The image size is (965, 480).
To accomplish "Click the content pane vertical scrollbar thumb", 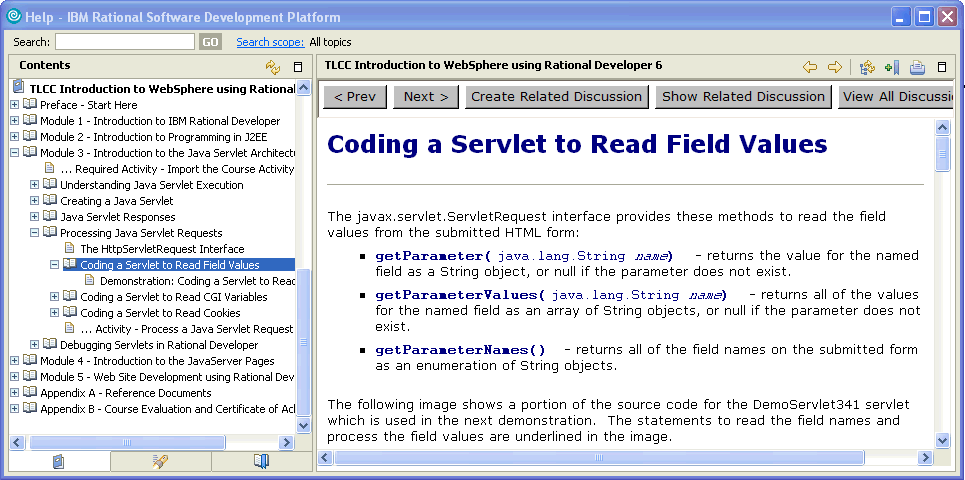I will coord(942,154).
